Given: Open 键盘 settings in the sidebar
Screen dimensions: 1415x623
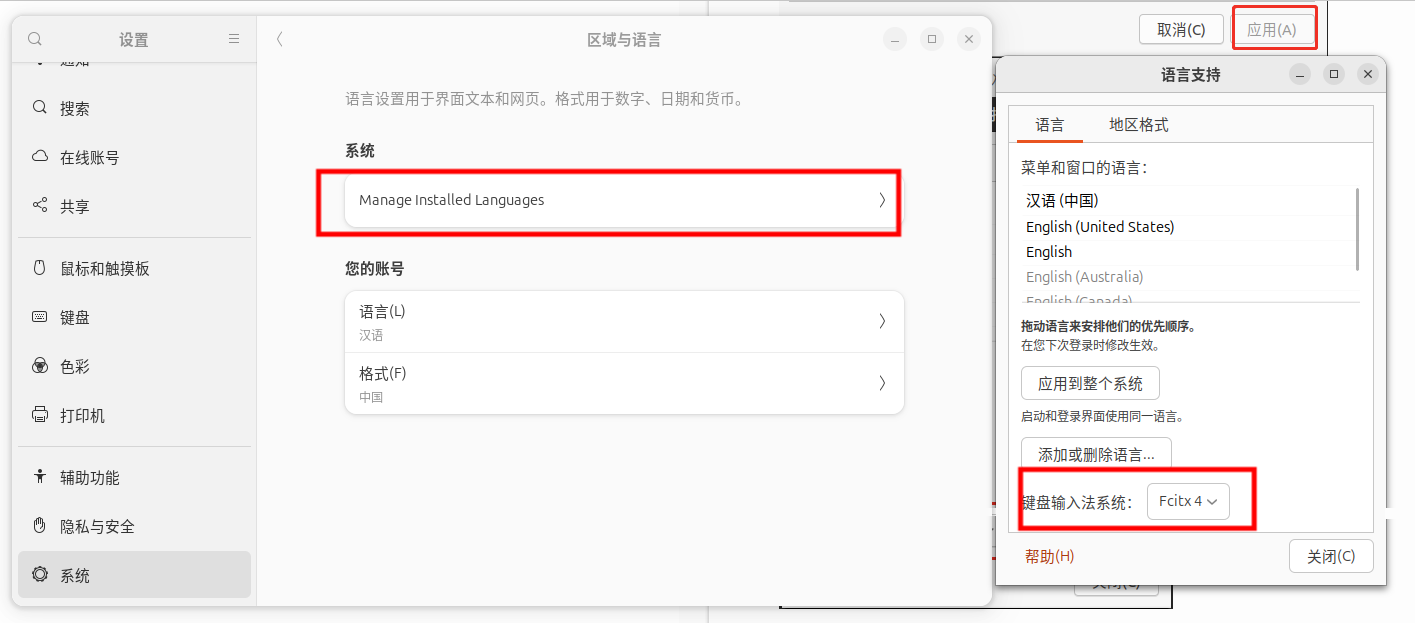Looking at the screenshot, I should 75,317.
